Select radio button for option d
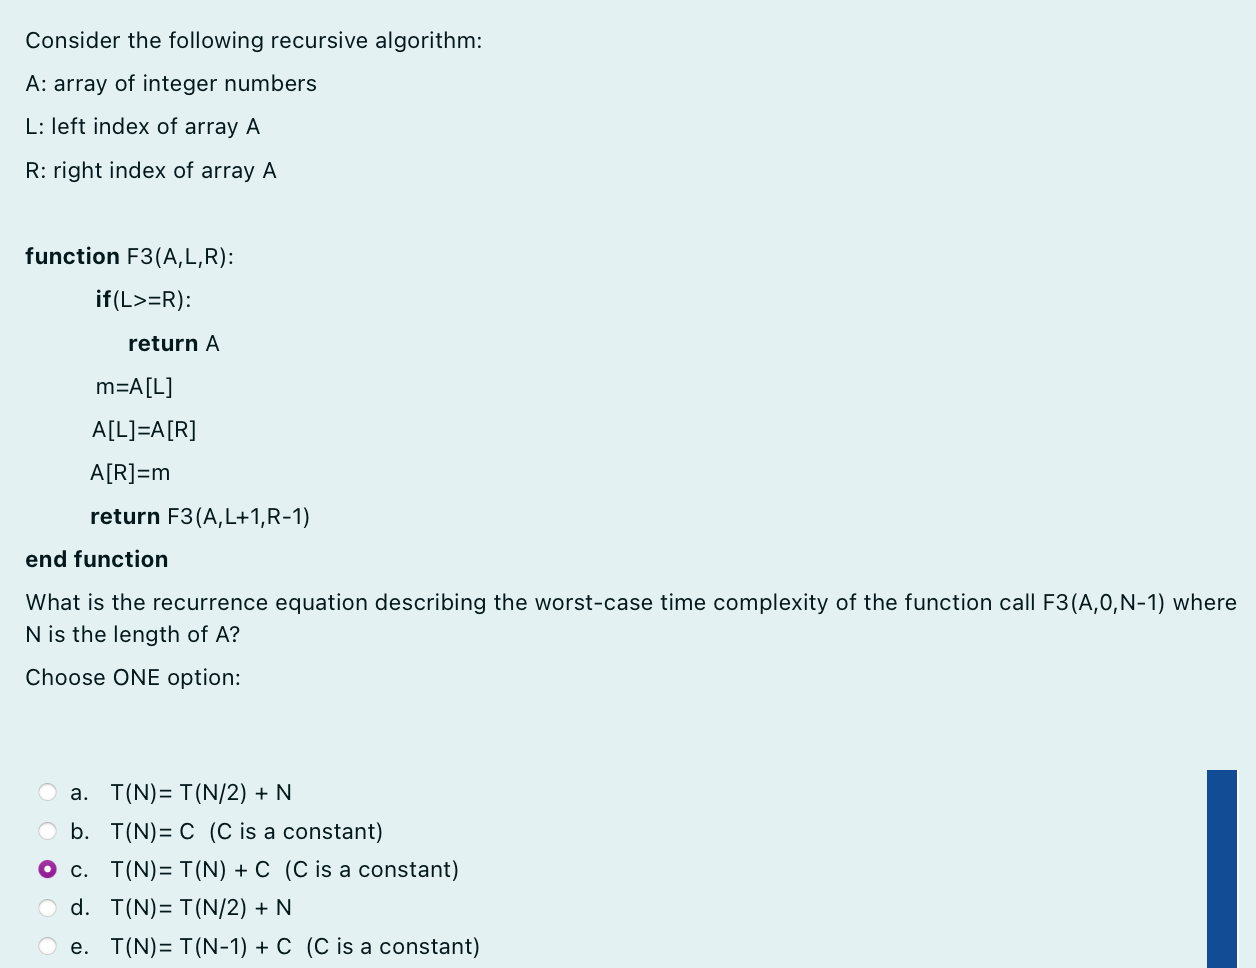The height and width of the screenshot is (968, 1256). tap(47, 907)
